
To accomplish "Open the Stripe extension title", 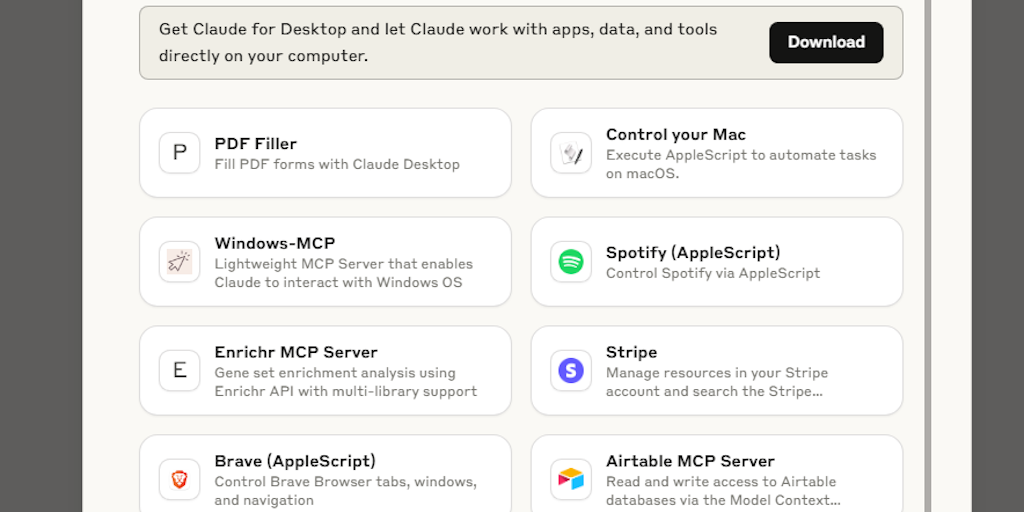I will pyautogui.click(x=631, y=352).
